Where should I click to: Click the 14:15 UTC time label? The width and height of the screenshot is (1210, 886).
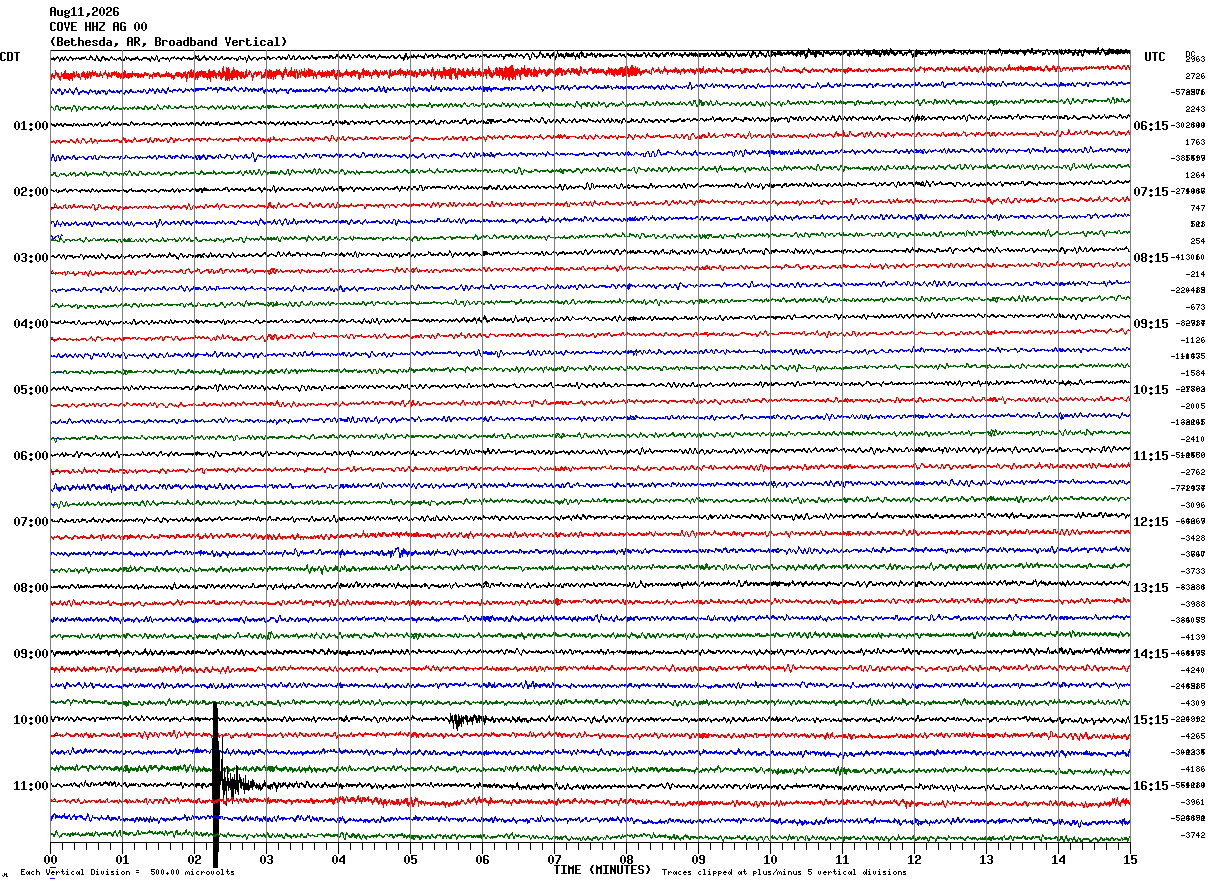tap(1152, 654)
